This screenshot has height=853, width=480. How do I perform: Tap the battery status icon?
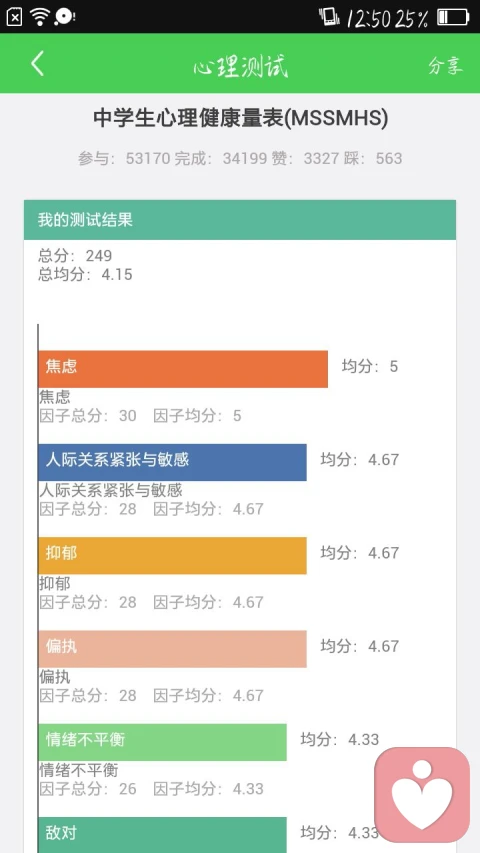453,17
